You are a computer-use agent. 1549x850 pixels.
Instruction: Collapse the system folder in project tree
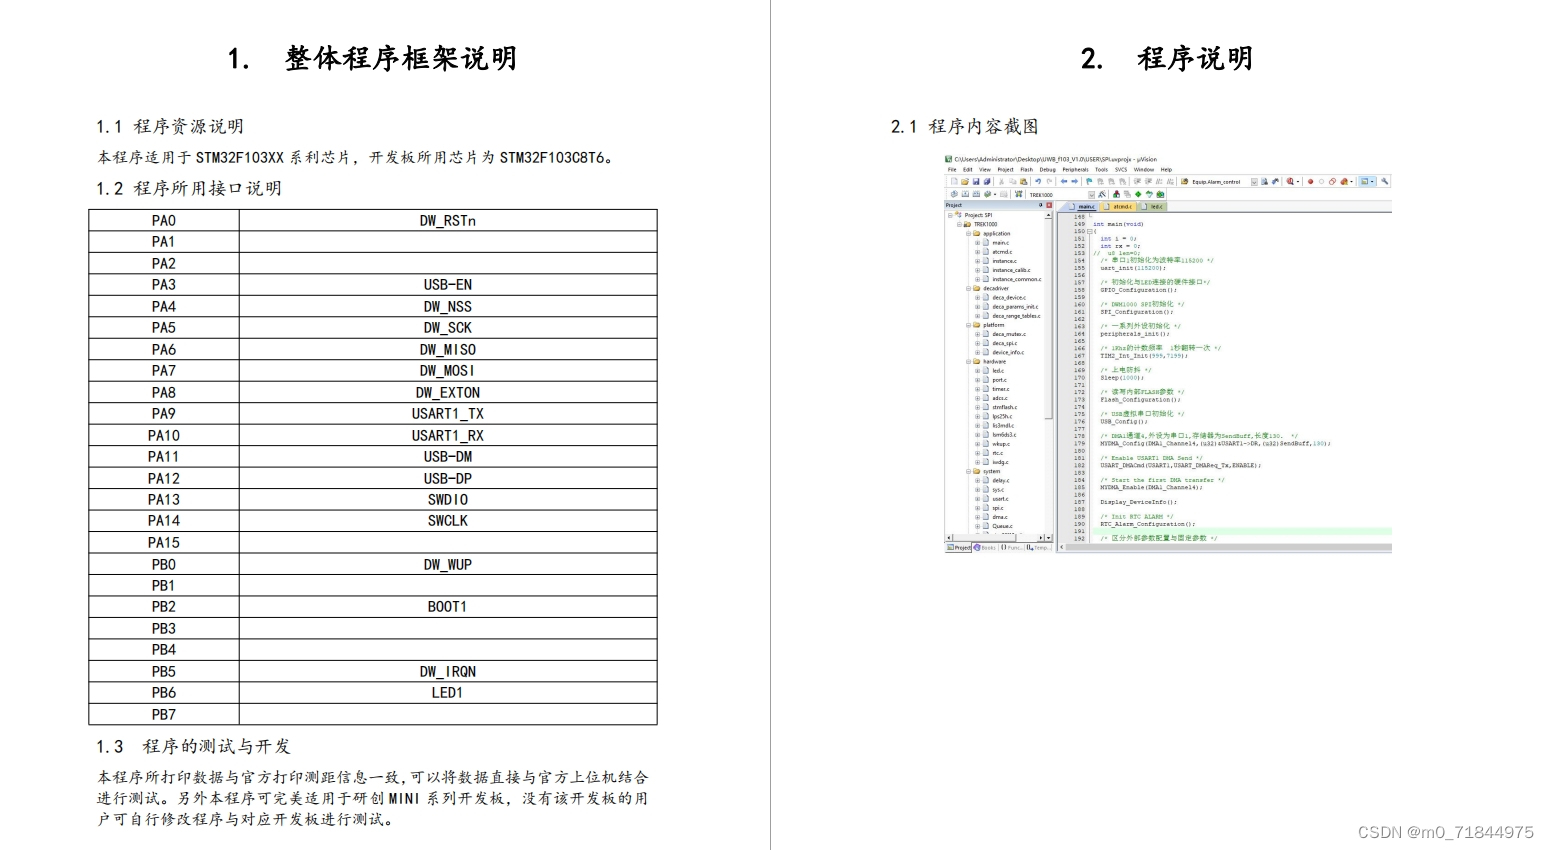tap(968, 472)
